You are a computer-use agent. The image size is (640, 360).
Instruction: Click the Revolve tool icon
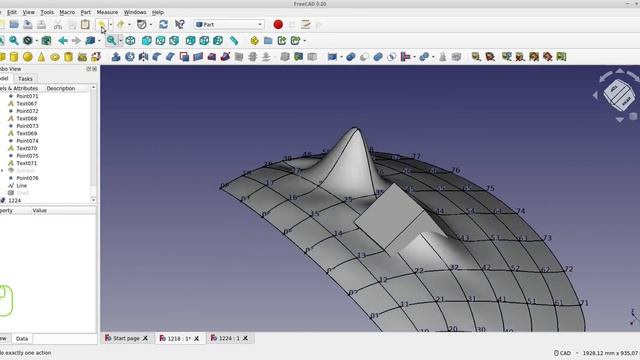click(130, 57)
